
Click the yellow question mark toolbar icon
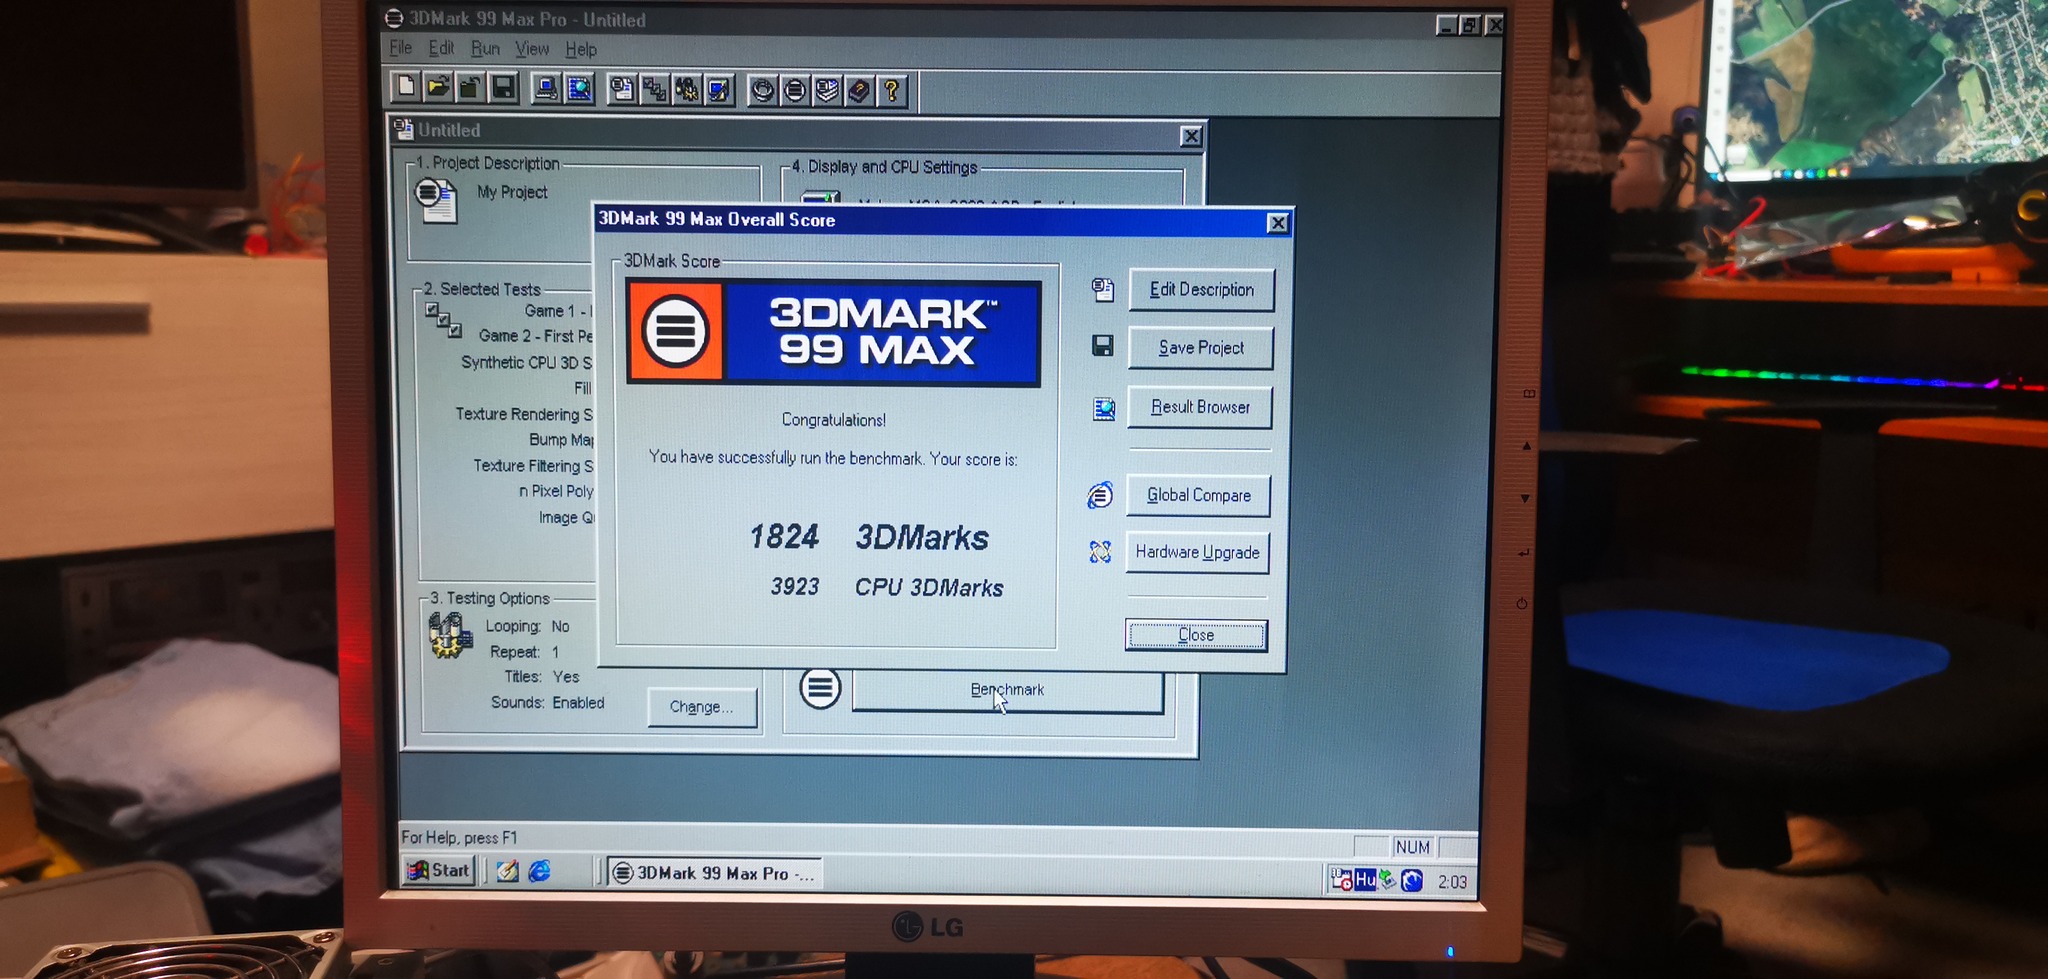[x=891, y=92]
